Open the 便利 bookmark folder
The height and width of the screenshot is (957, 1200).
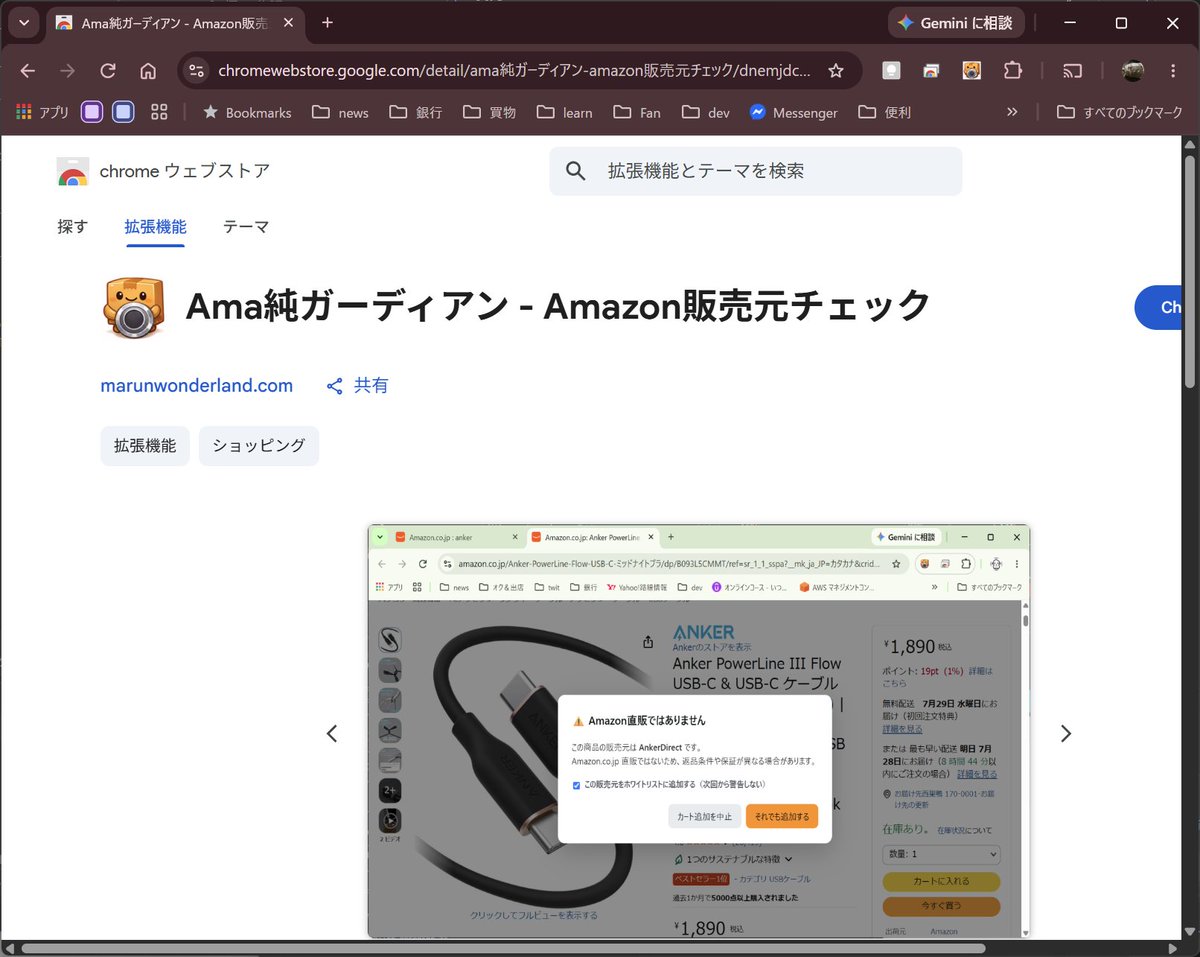pos(884,112)
